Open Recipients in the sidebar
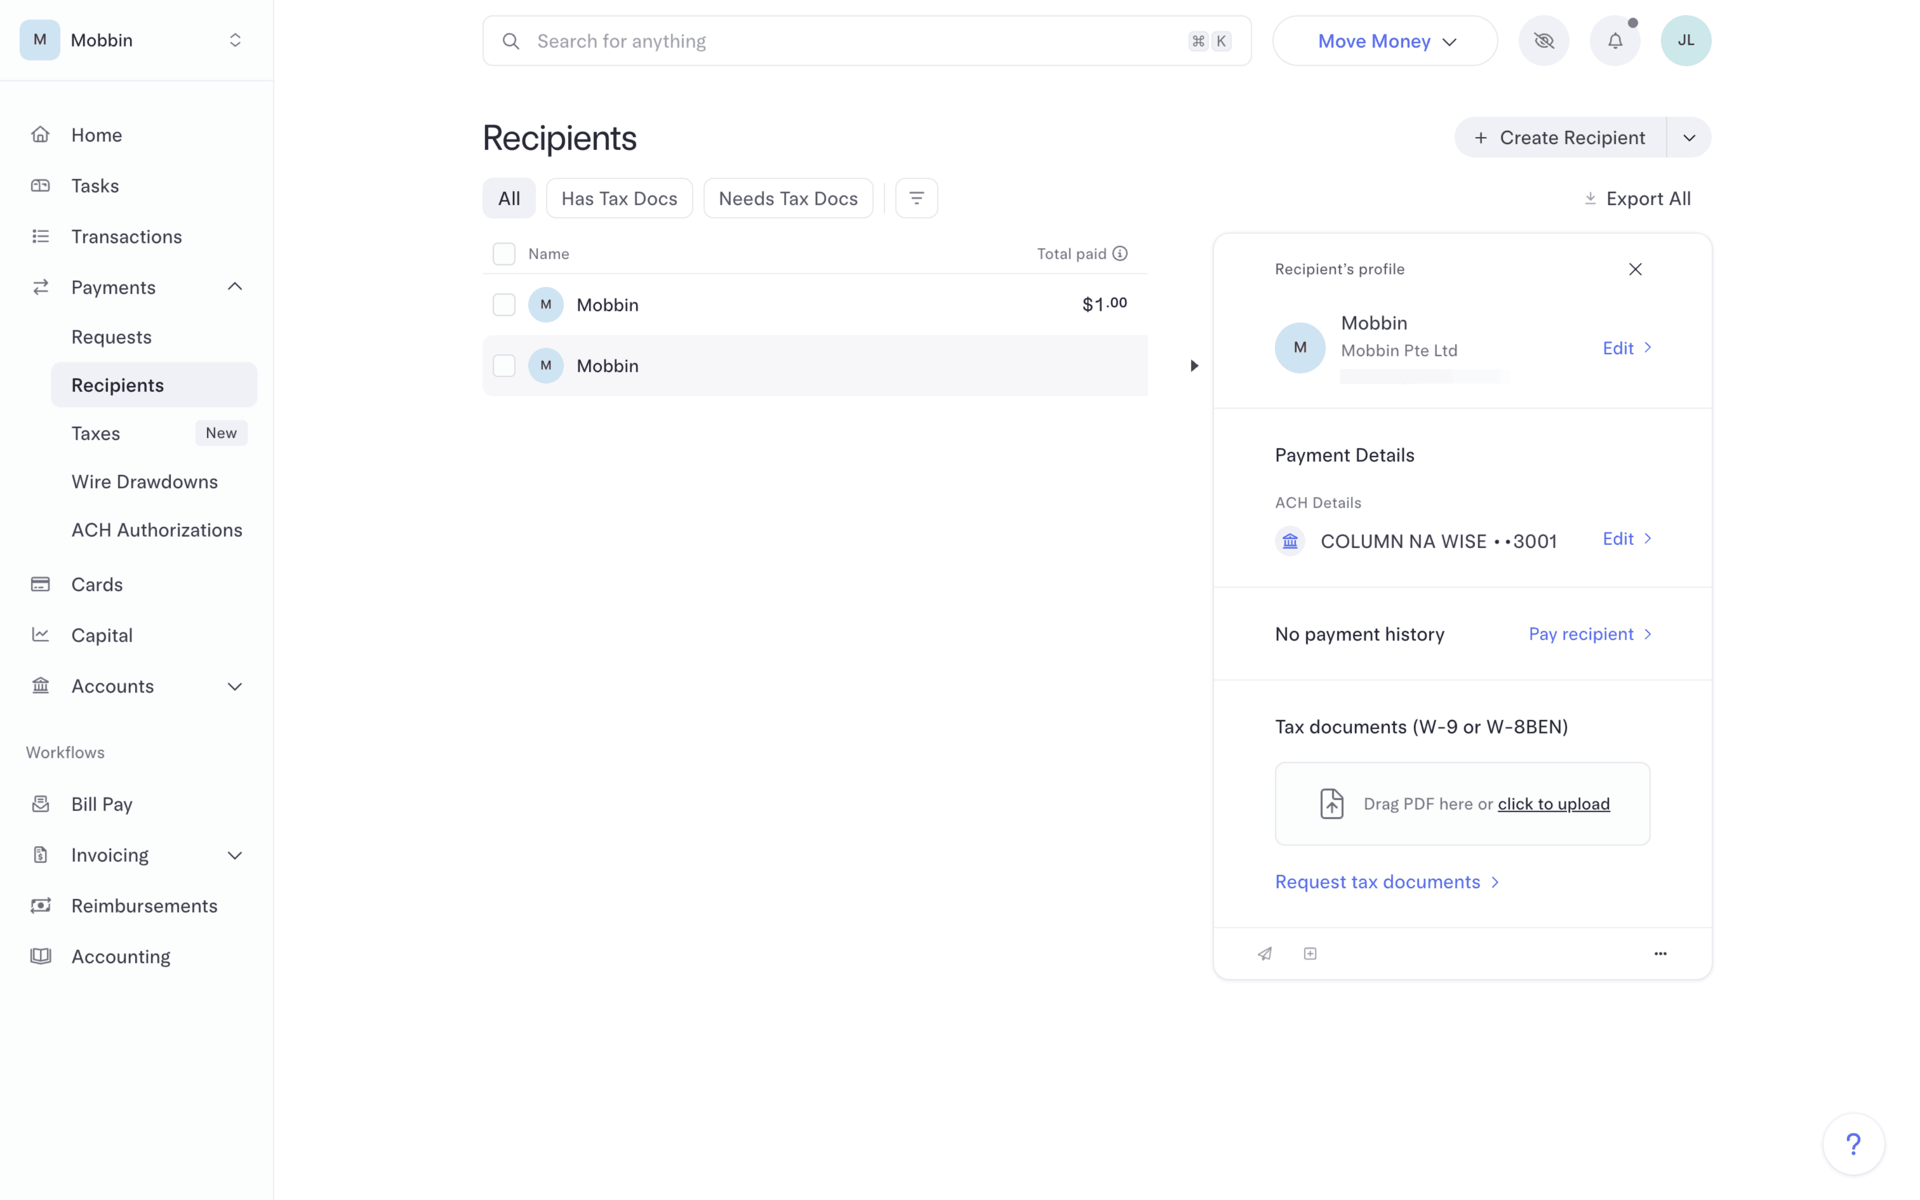Image resolution: width=1920 pixels, height=1200 pixels. click(x=154, y=385)
